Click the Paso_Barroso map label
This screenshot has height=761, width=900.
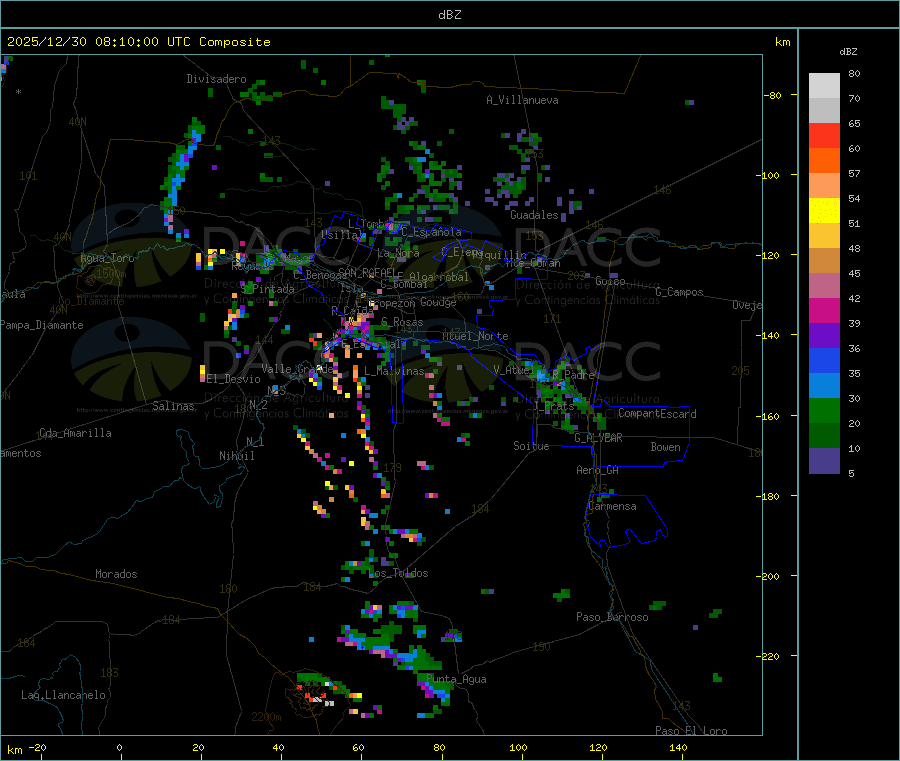pyautogui.click(x=612, y=617)
